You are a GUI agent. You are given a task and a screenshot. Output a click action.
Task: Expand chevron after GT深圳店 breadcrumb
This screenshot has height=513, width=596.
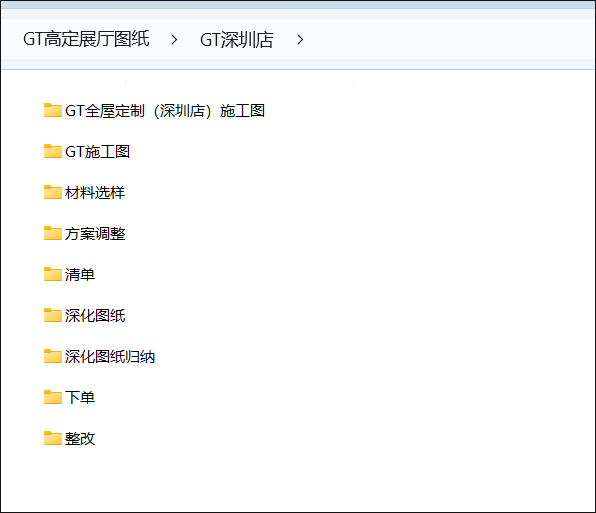point(300,40)
